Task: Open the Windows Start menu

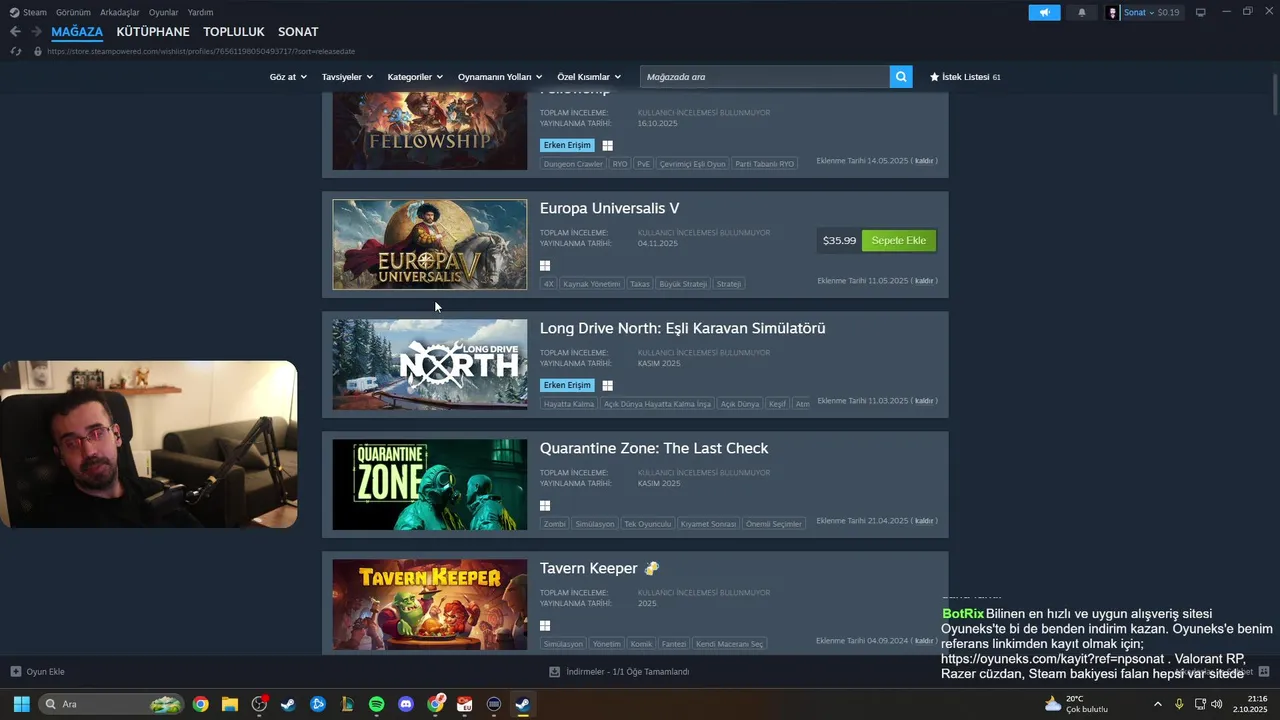Action: click(21, 704)
